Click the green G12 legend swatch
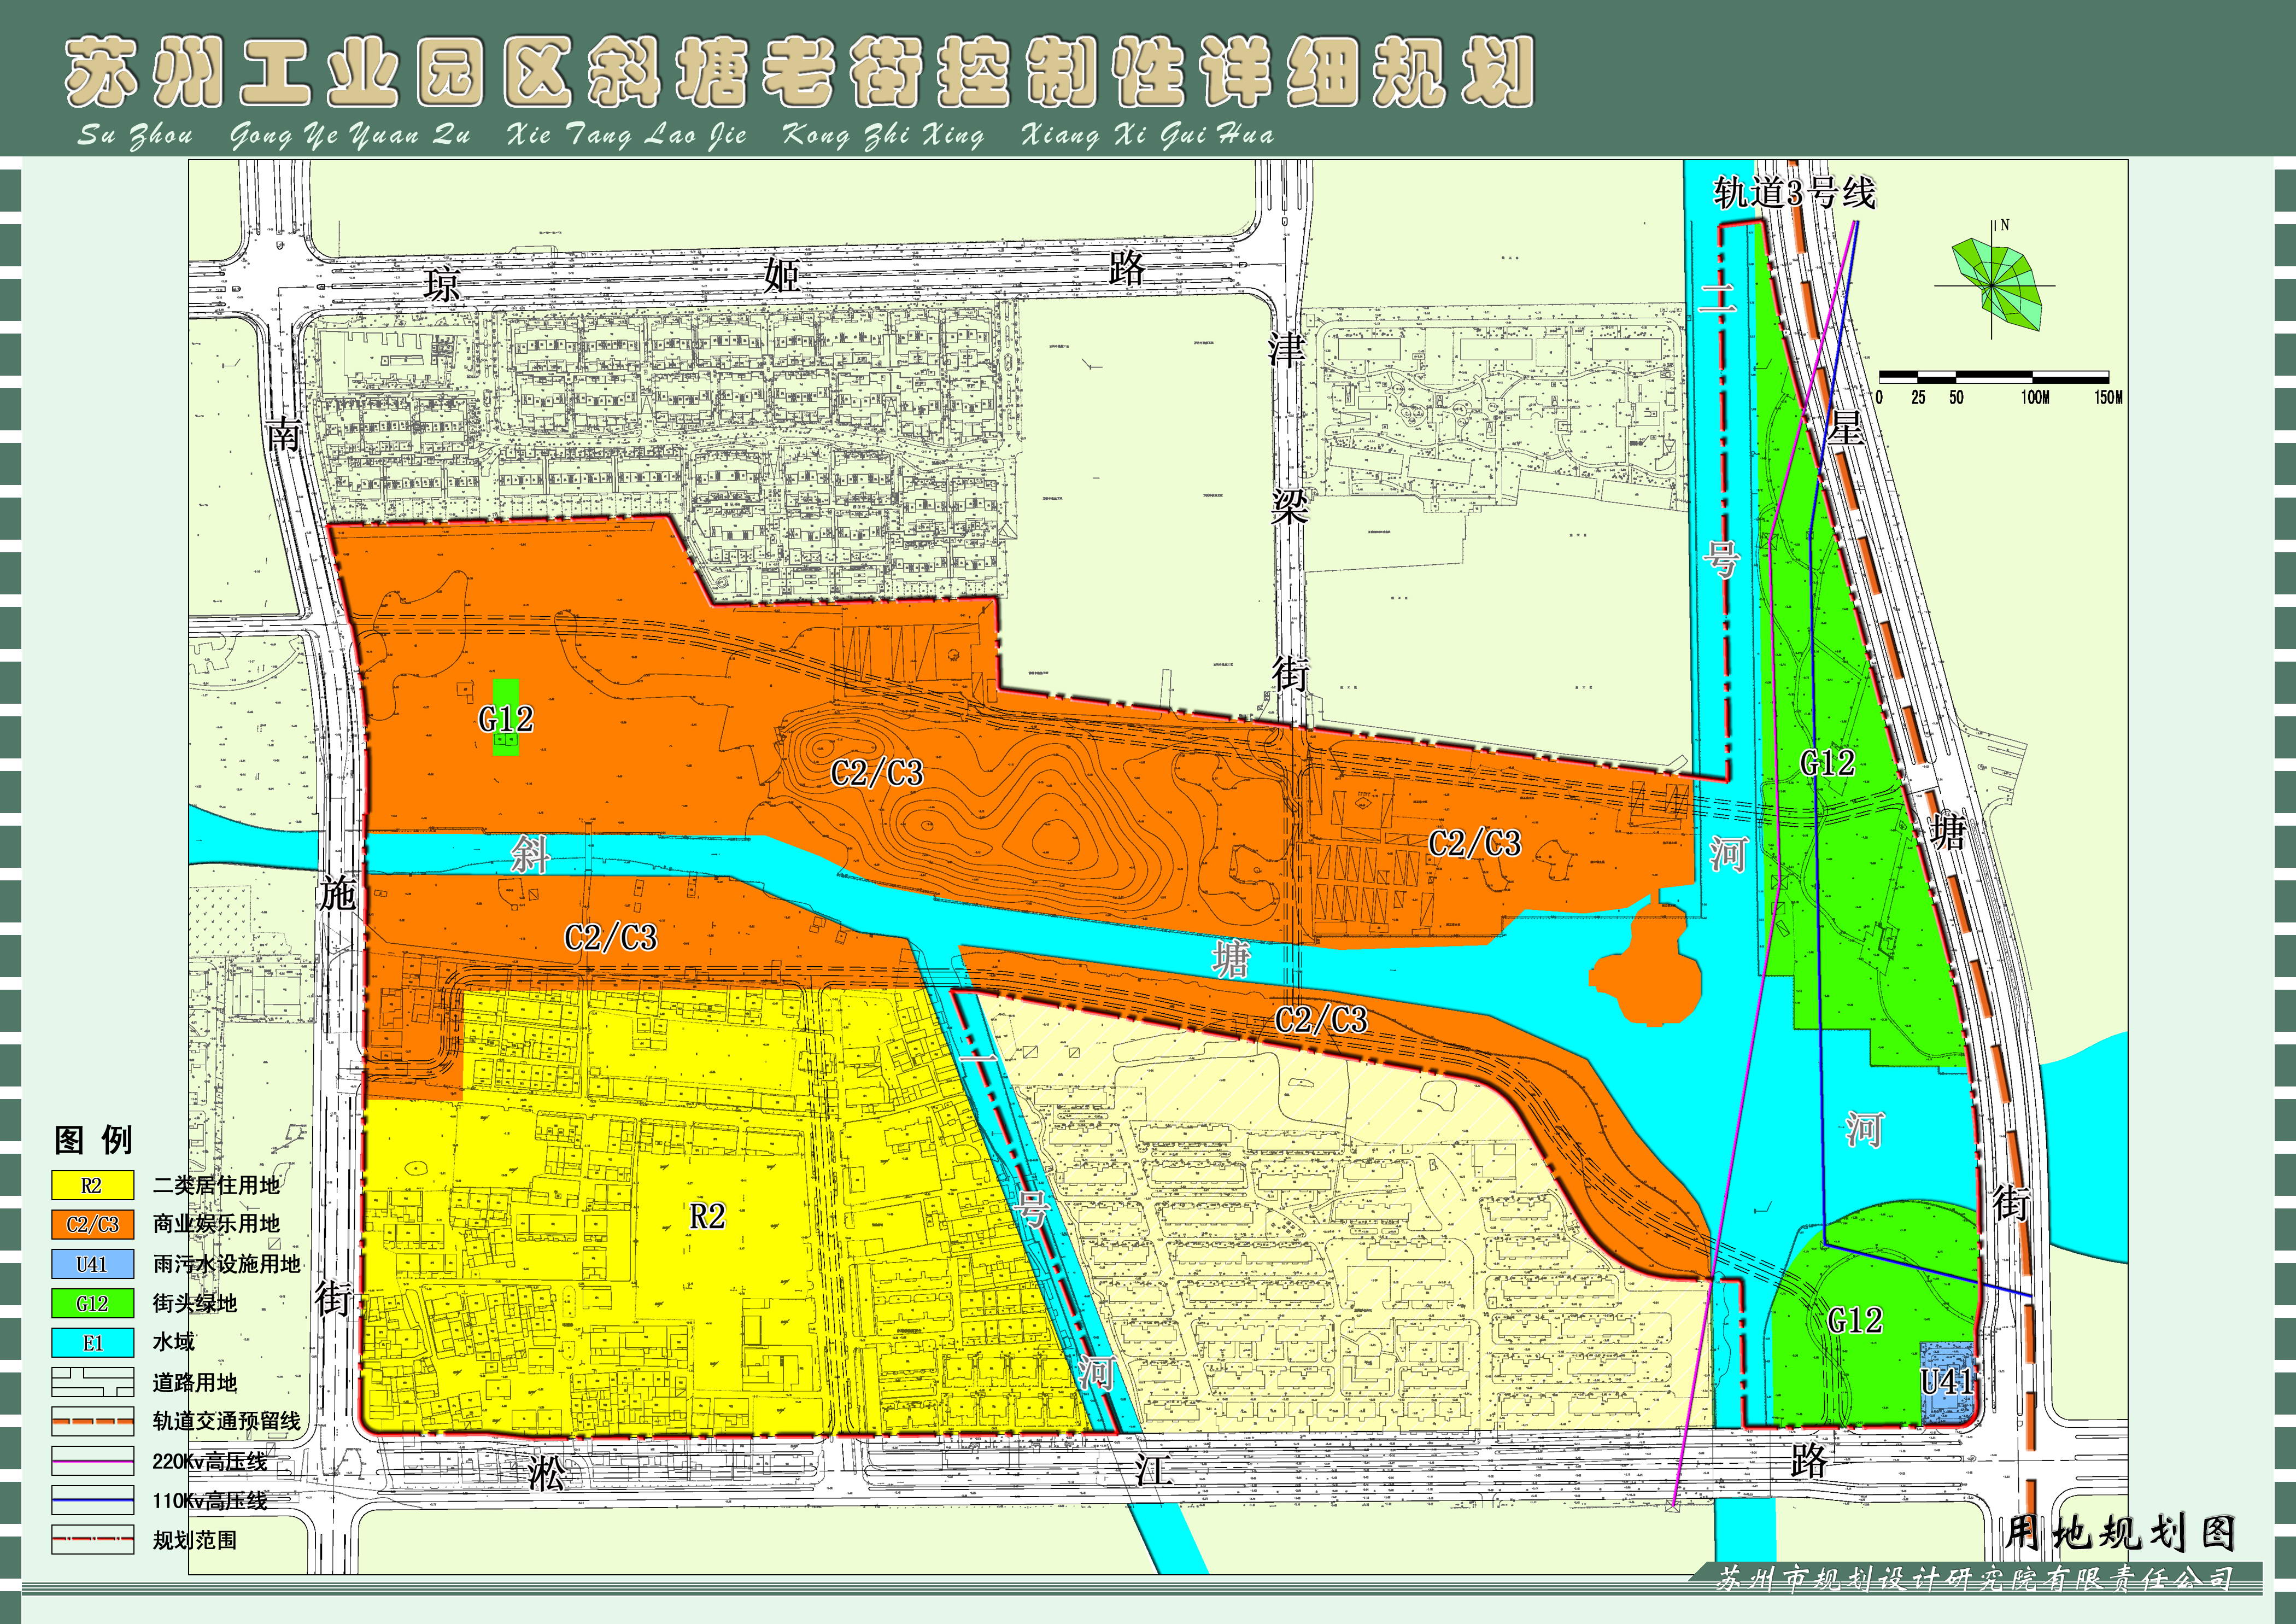Image resolution: width=2296 pixels, height=1624 pixels. (92, 1303)
